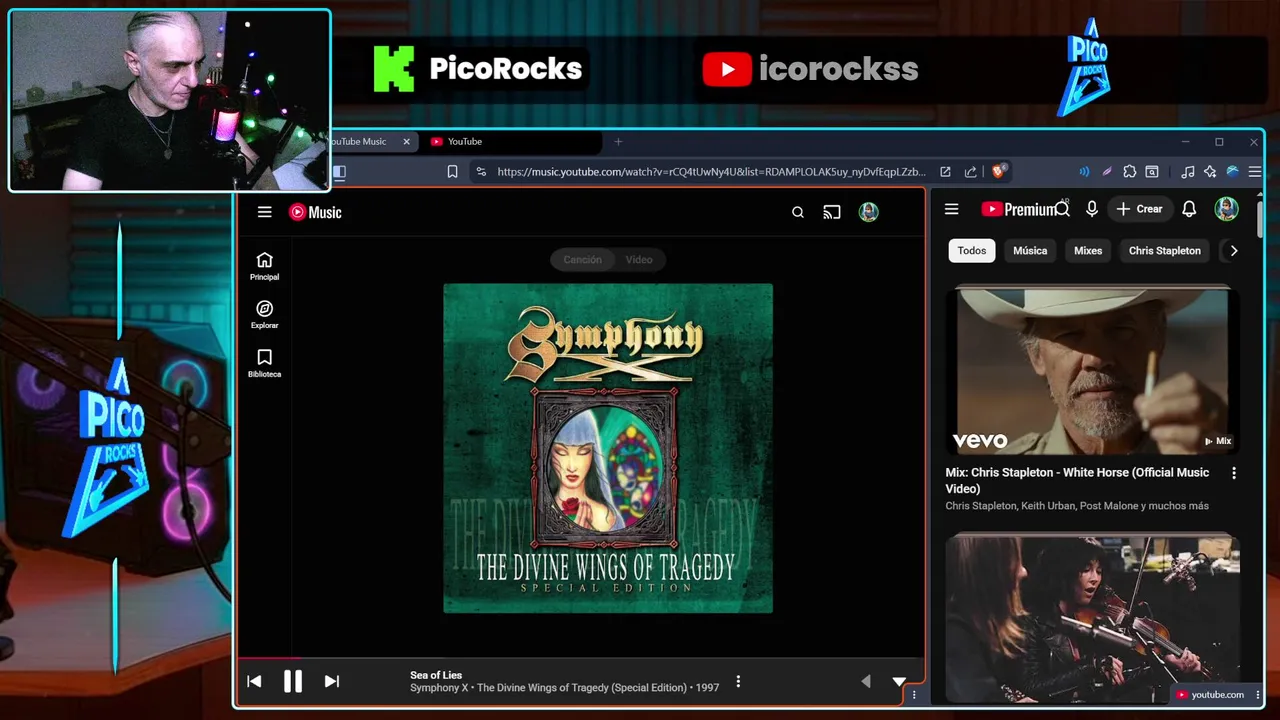Click the share icon in address bar
This screenshot has height=720, width=1280.
(x=970, y=172)
